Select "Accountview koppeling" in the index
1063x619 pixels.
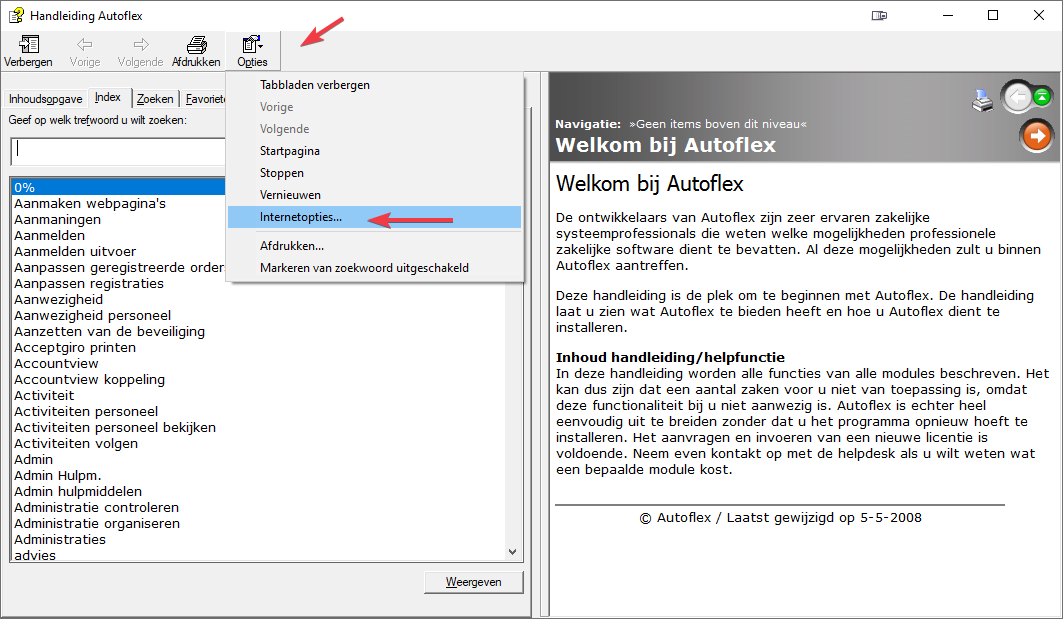pyautogui.click(x=89, y=380)
